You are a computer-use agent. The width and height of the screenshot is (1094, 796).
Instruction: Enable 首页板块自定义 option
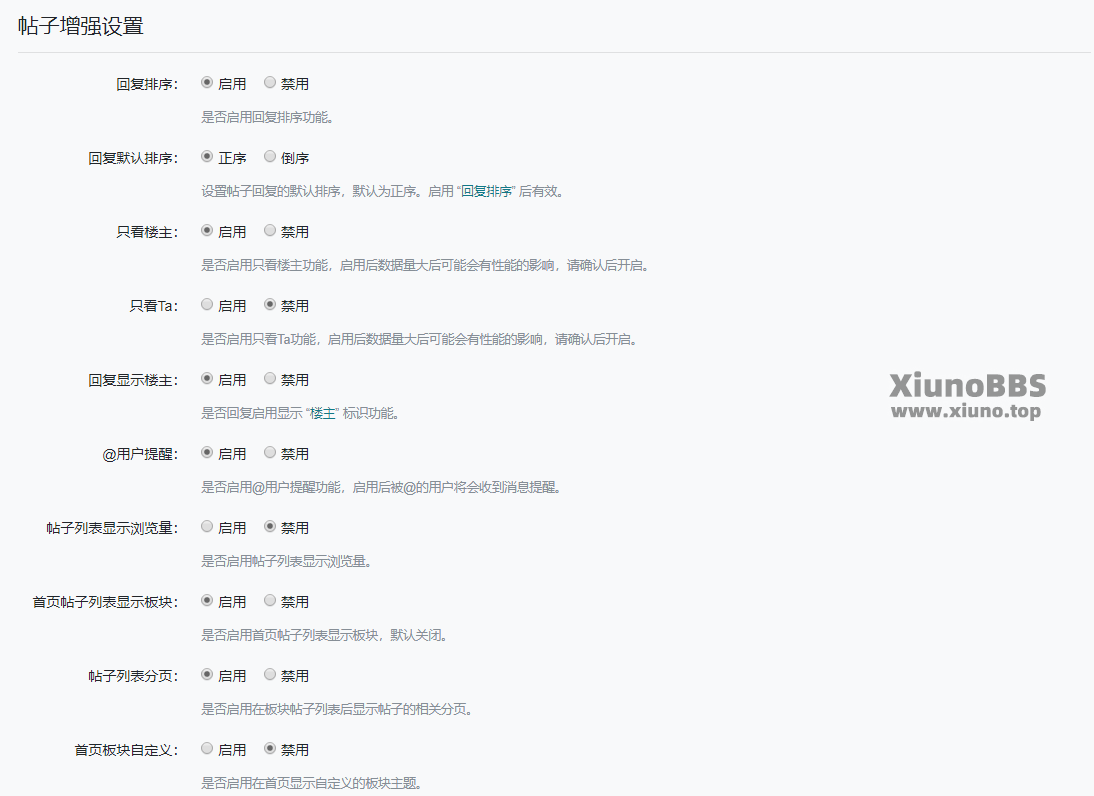tap(207, 749)
